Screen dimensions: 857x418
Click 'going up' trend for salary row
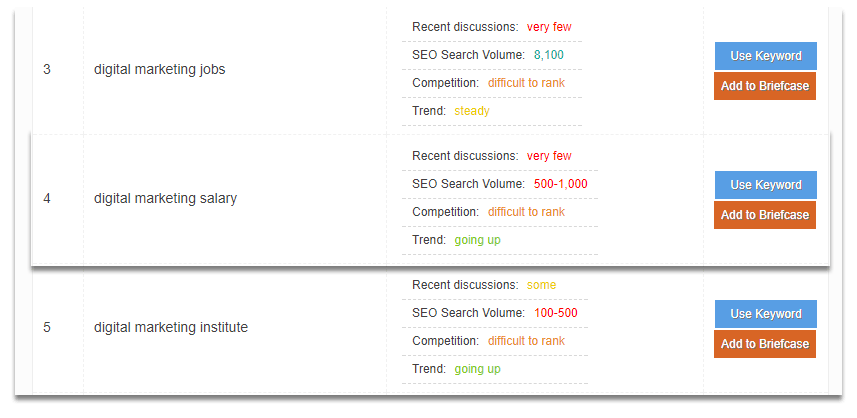(477, 240)
